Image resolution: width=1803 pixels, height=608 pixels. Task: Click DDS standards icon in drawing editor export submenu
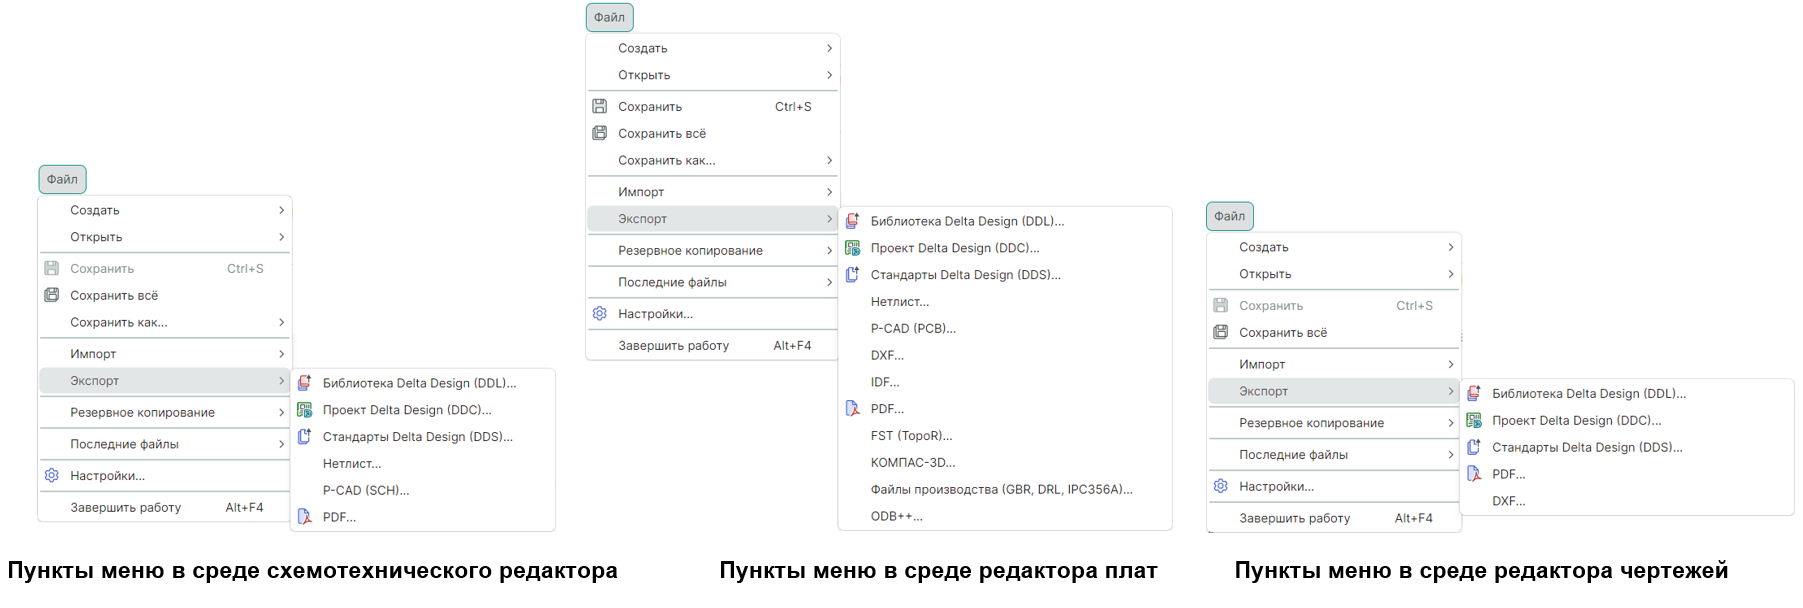tap(1474, 447)
